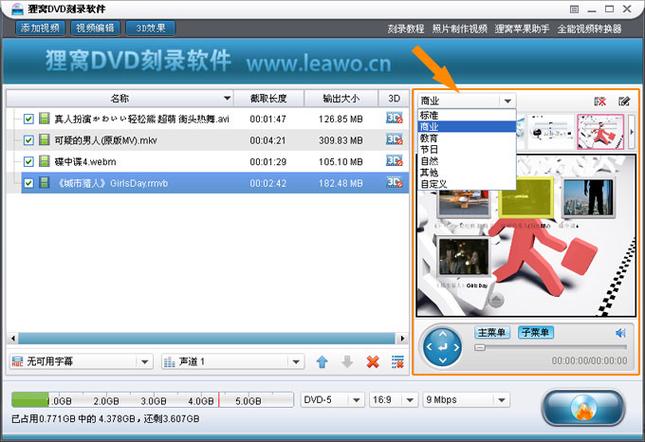Clear the video list icon
Viewport: 645px width, 442px height.
(x=397, y=362)
